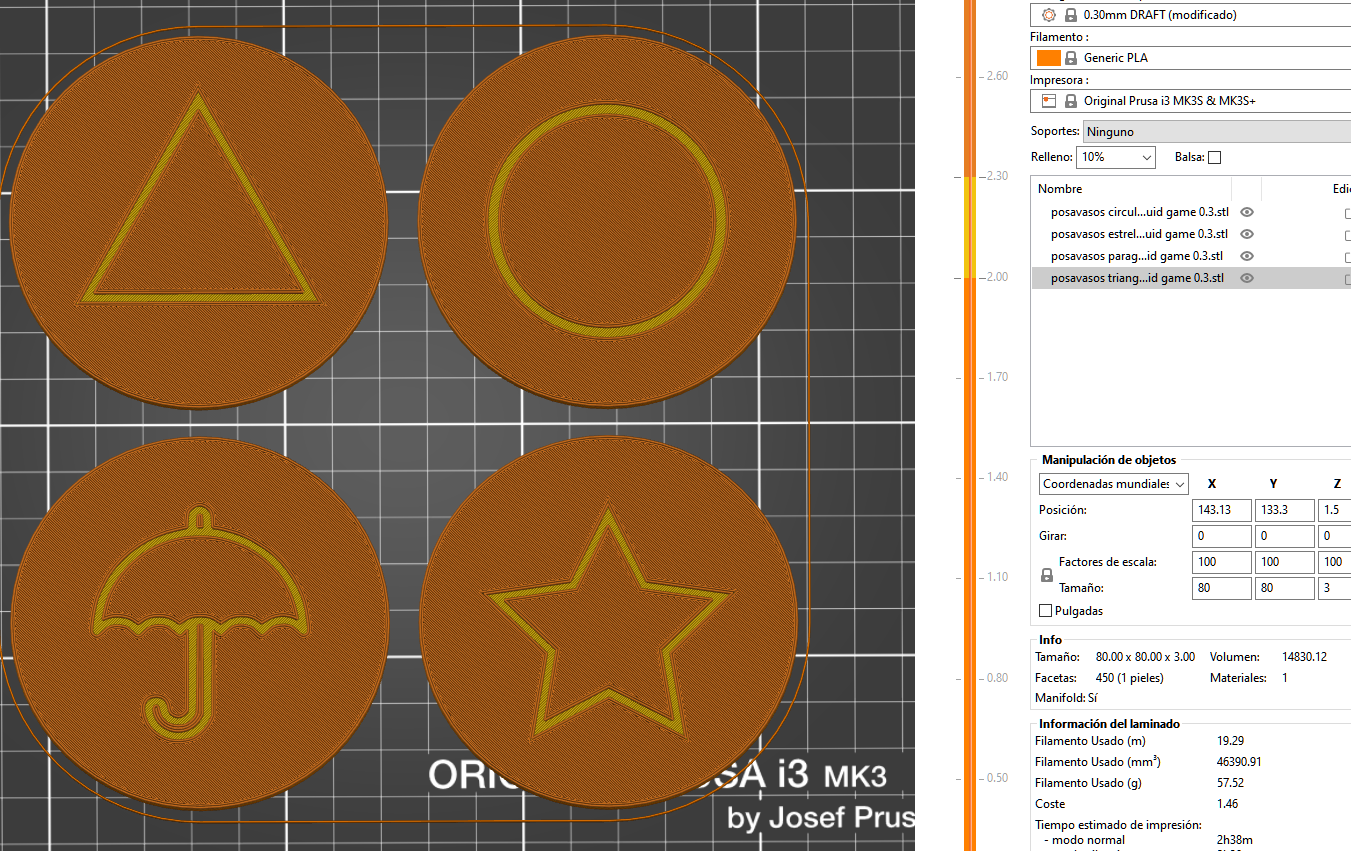Screen dimensions: 1351x851
Task: Click the Filamento Usado (mm³) value 46390.91
Action: click(1239, 762)
